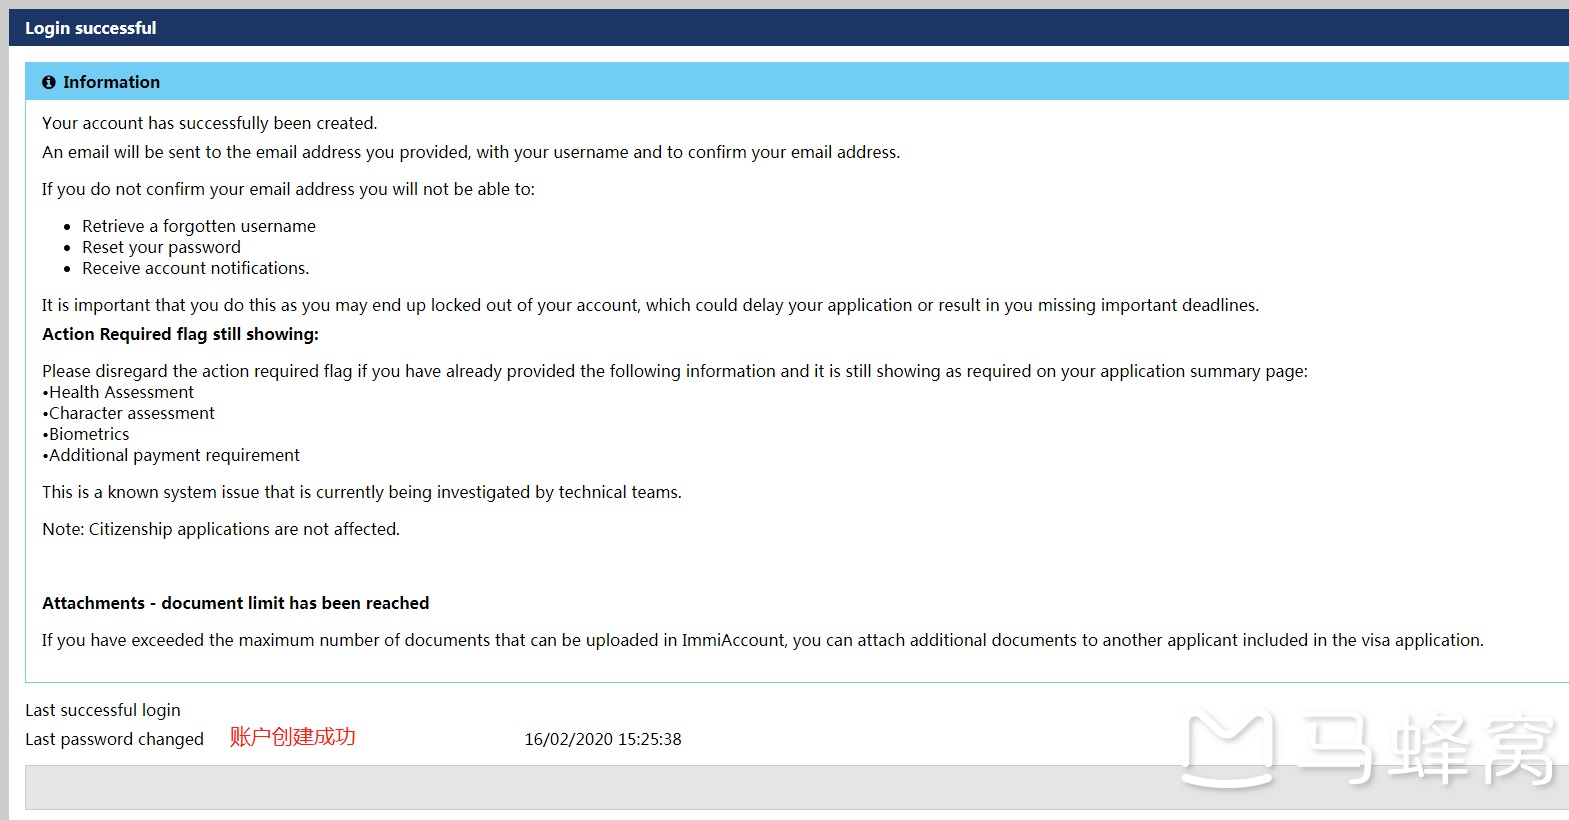Click the 'Character assessment' item

pos(128,413)
